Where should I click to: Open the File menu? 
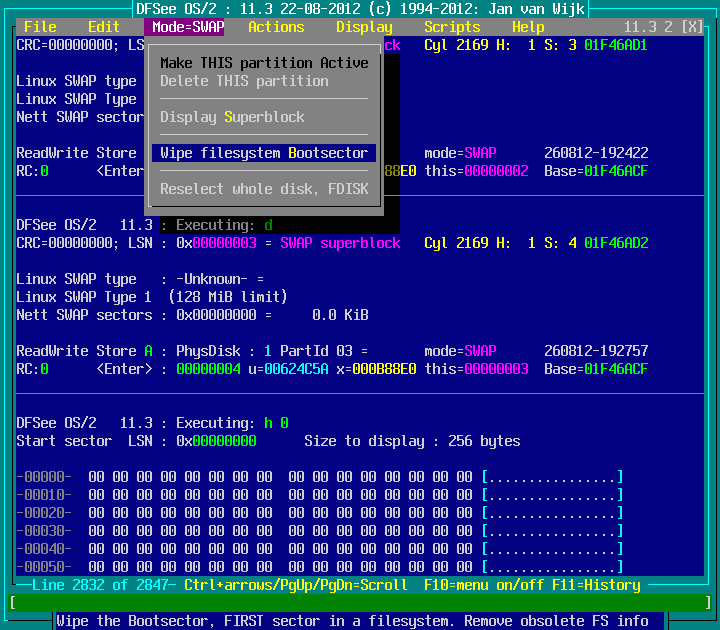tap(40, 27)
